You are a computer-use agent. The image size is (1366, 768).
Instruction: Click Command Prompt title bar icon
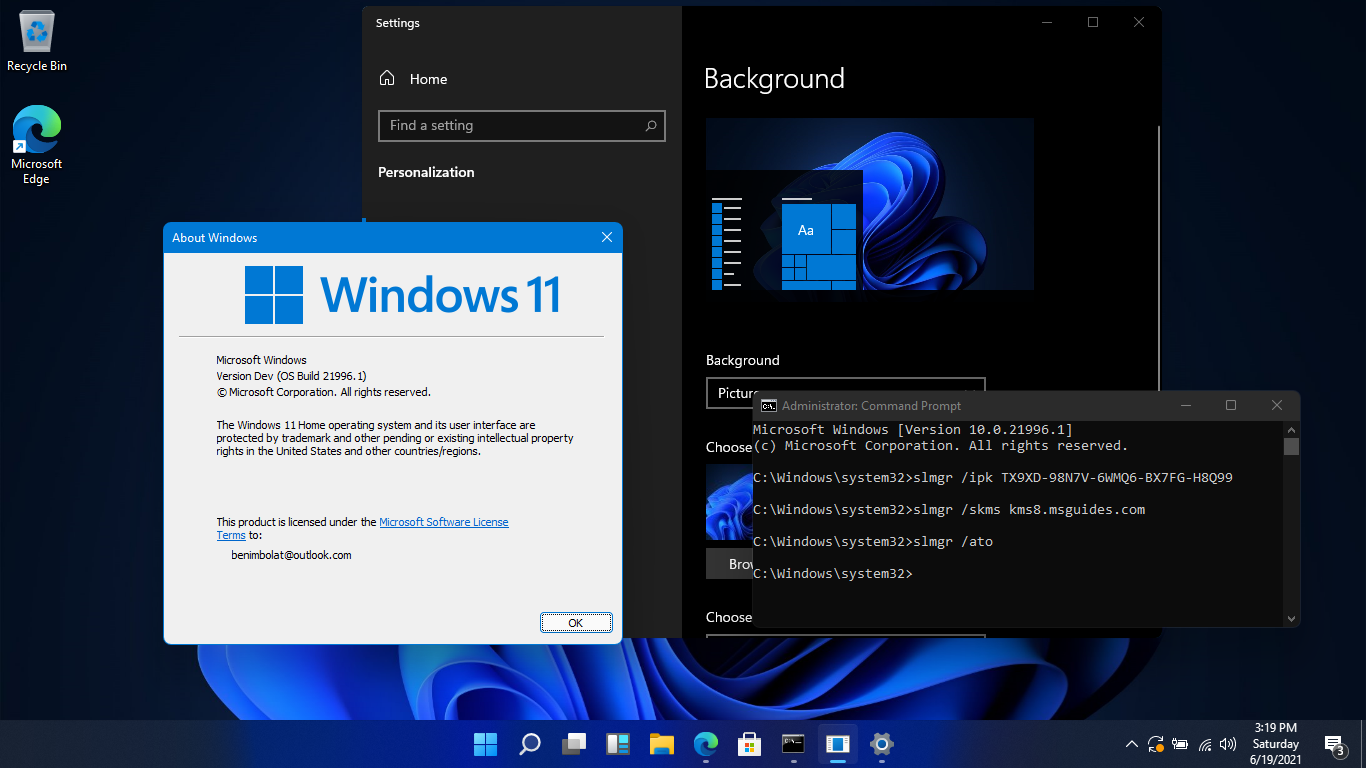[769, 406]
